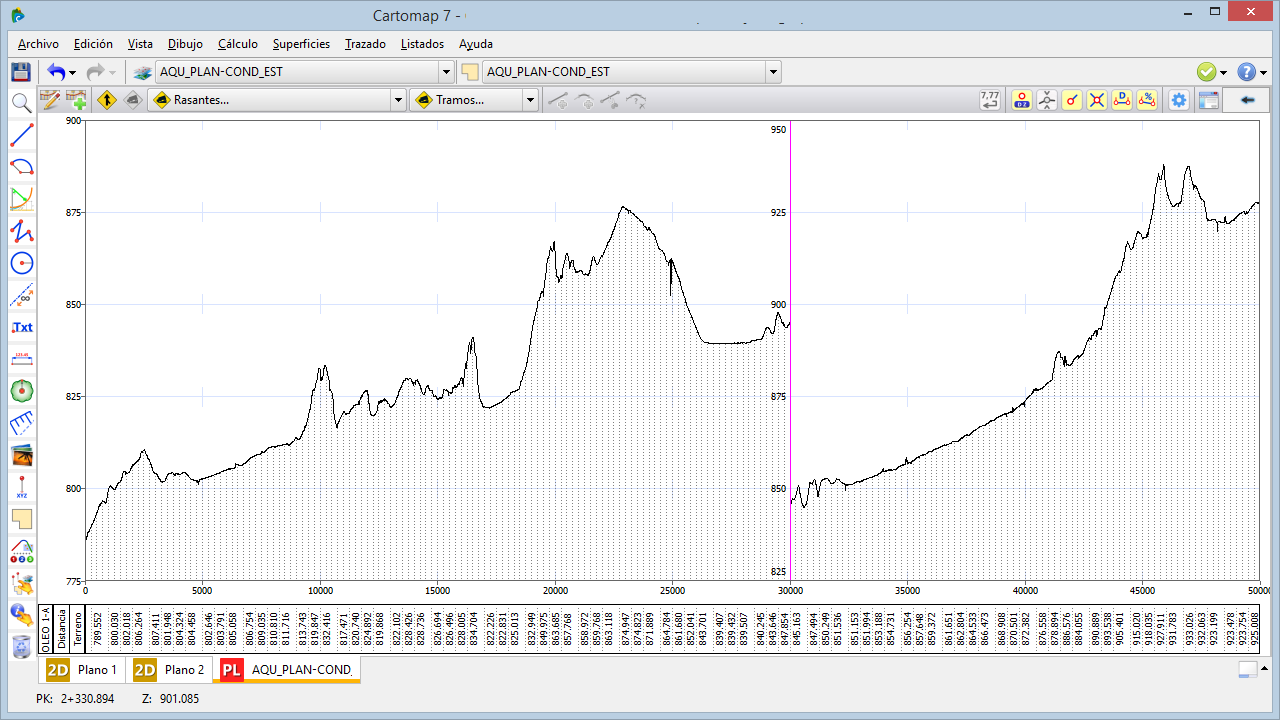Select the circle drawing tool in sidebar

pos(21,263)
